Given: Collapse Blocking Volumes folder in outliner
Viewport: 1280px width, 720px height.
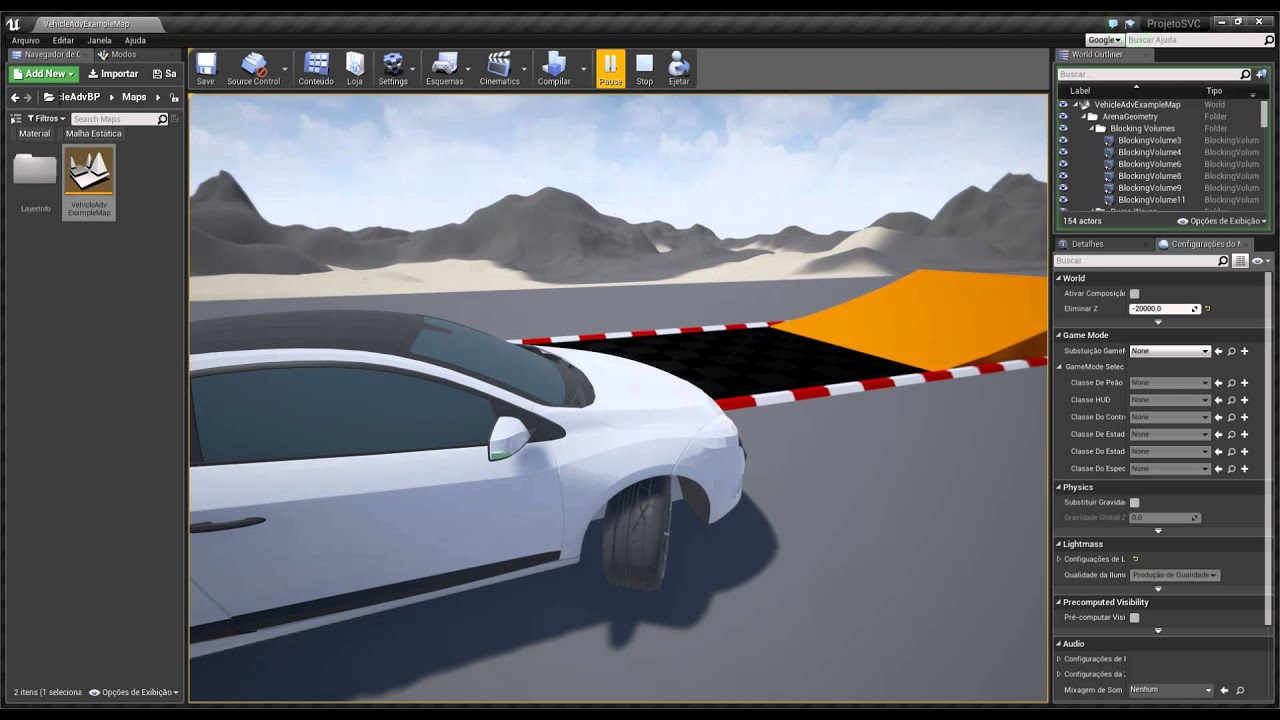Looking at the screenshot, I should click(1092, 128).
